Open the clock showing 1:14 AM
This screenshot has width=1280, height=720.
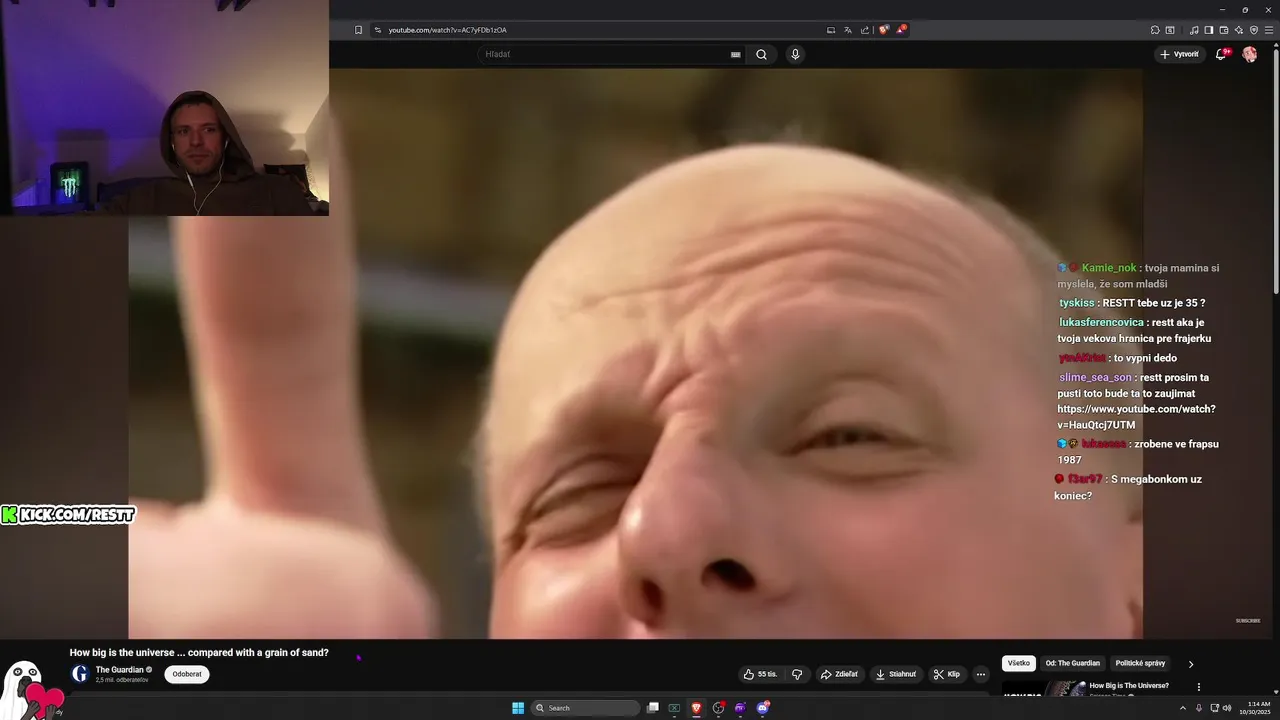click(1254, 708)
